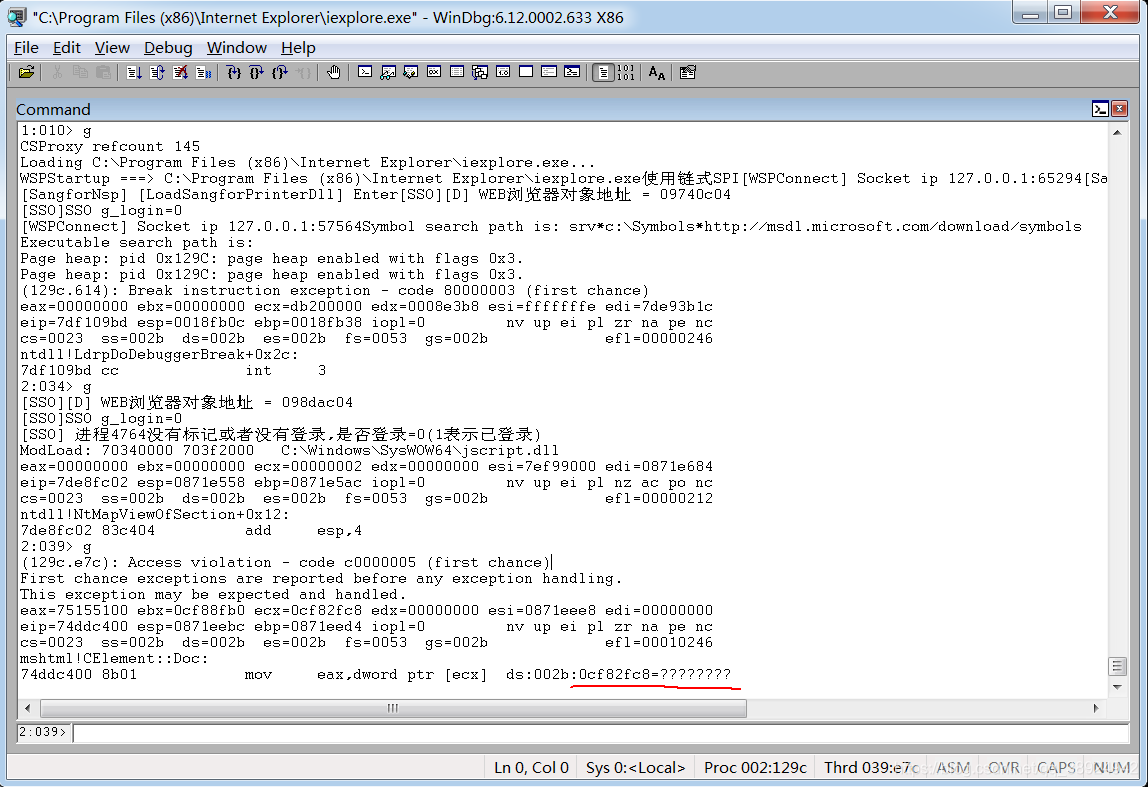Open the Command Browser toolbar icon
The image size is (1148, 787).
(x=572, y=72)
